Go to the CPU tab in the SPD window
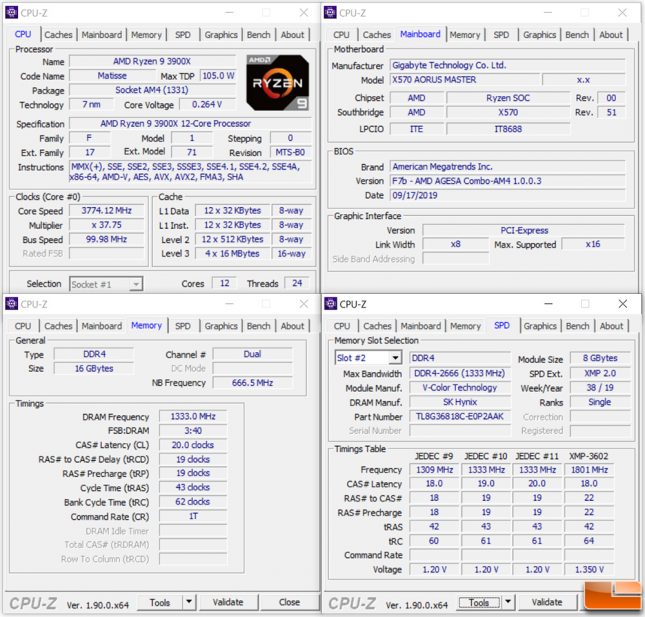Image resolution: width=645 pixels, height=617 pixels. 342,326
